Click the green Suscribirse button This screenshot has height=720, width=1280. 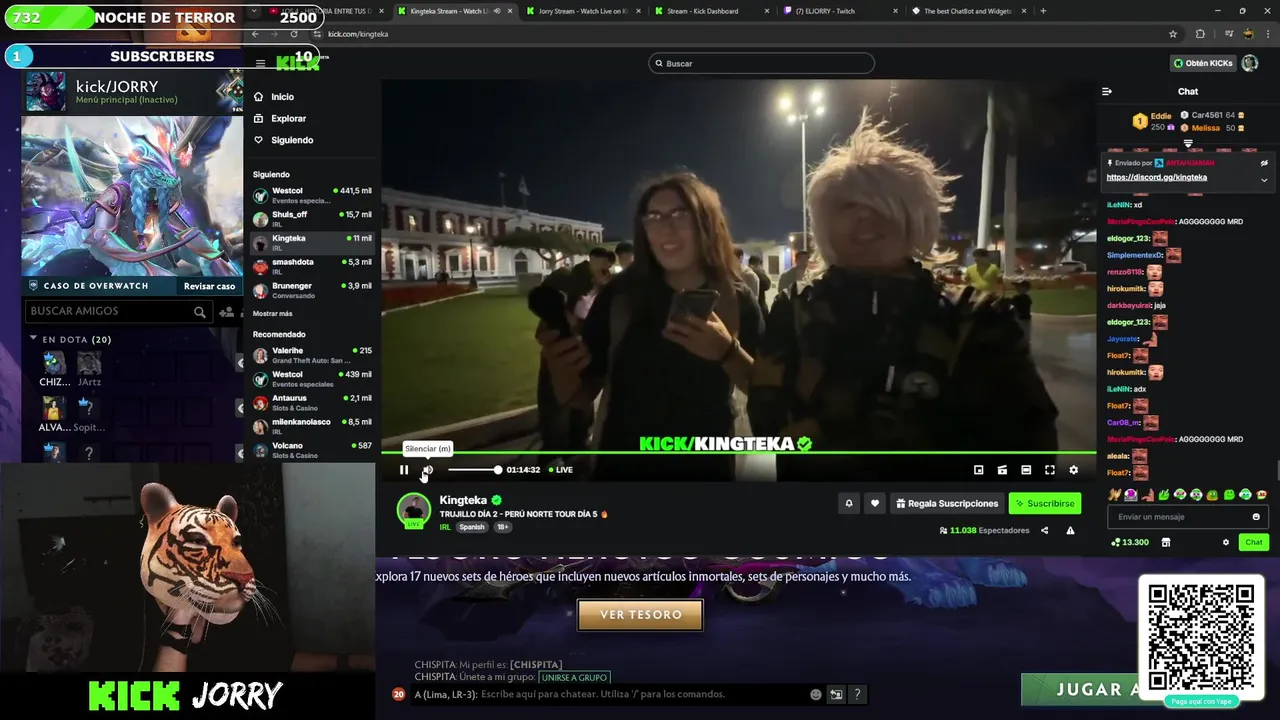pyautogui.click(x=1044, y=503)
